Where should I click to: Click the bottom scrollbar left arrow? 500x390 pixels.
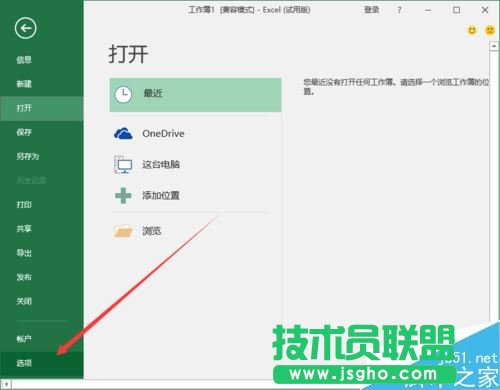pos(6,384)
